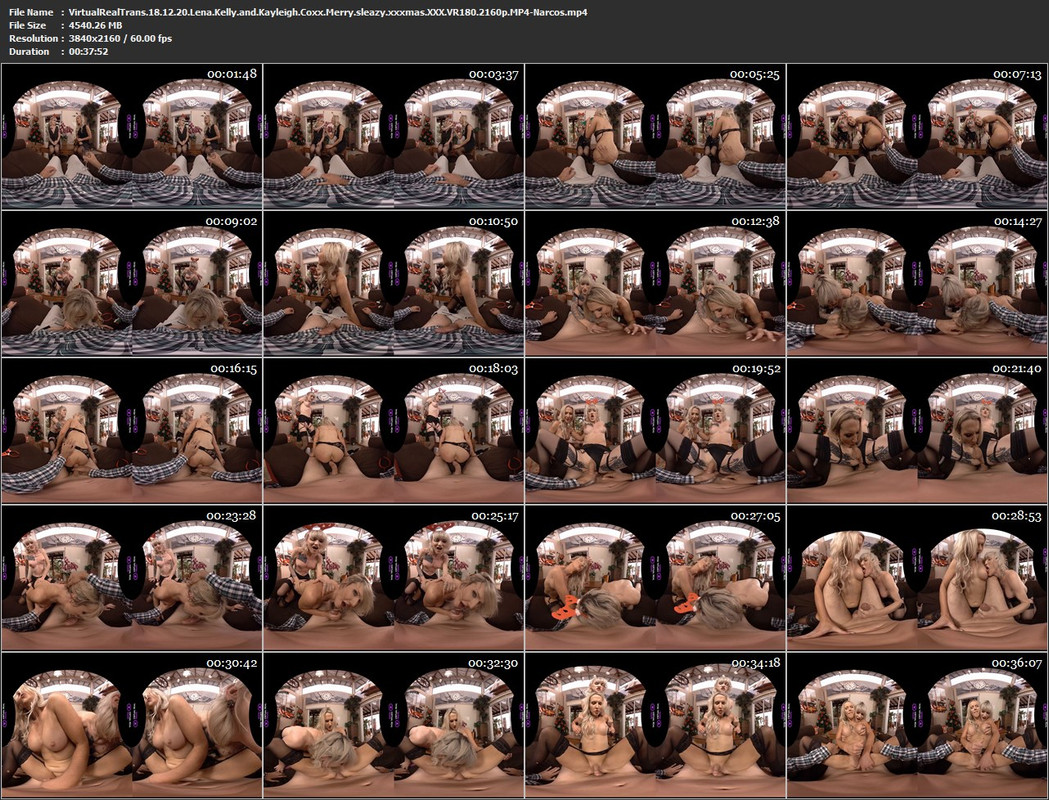Open the frame labeled 00:18:03
The height and width of the screenshot is (800, 1049).
tap(394, 431)
